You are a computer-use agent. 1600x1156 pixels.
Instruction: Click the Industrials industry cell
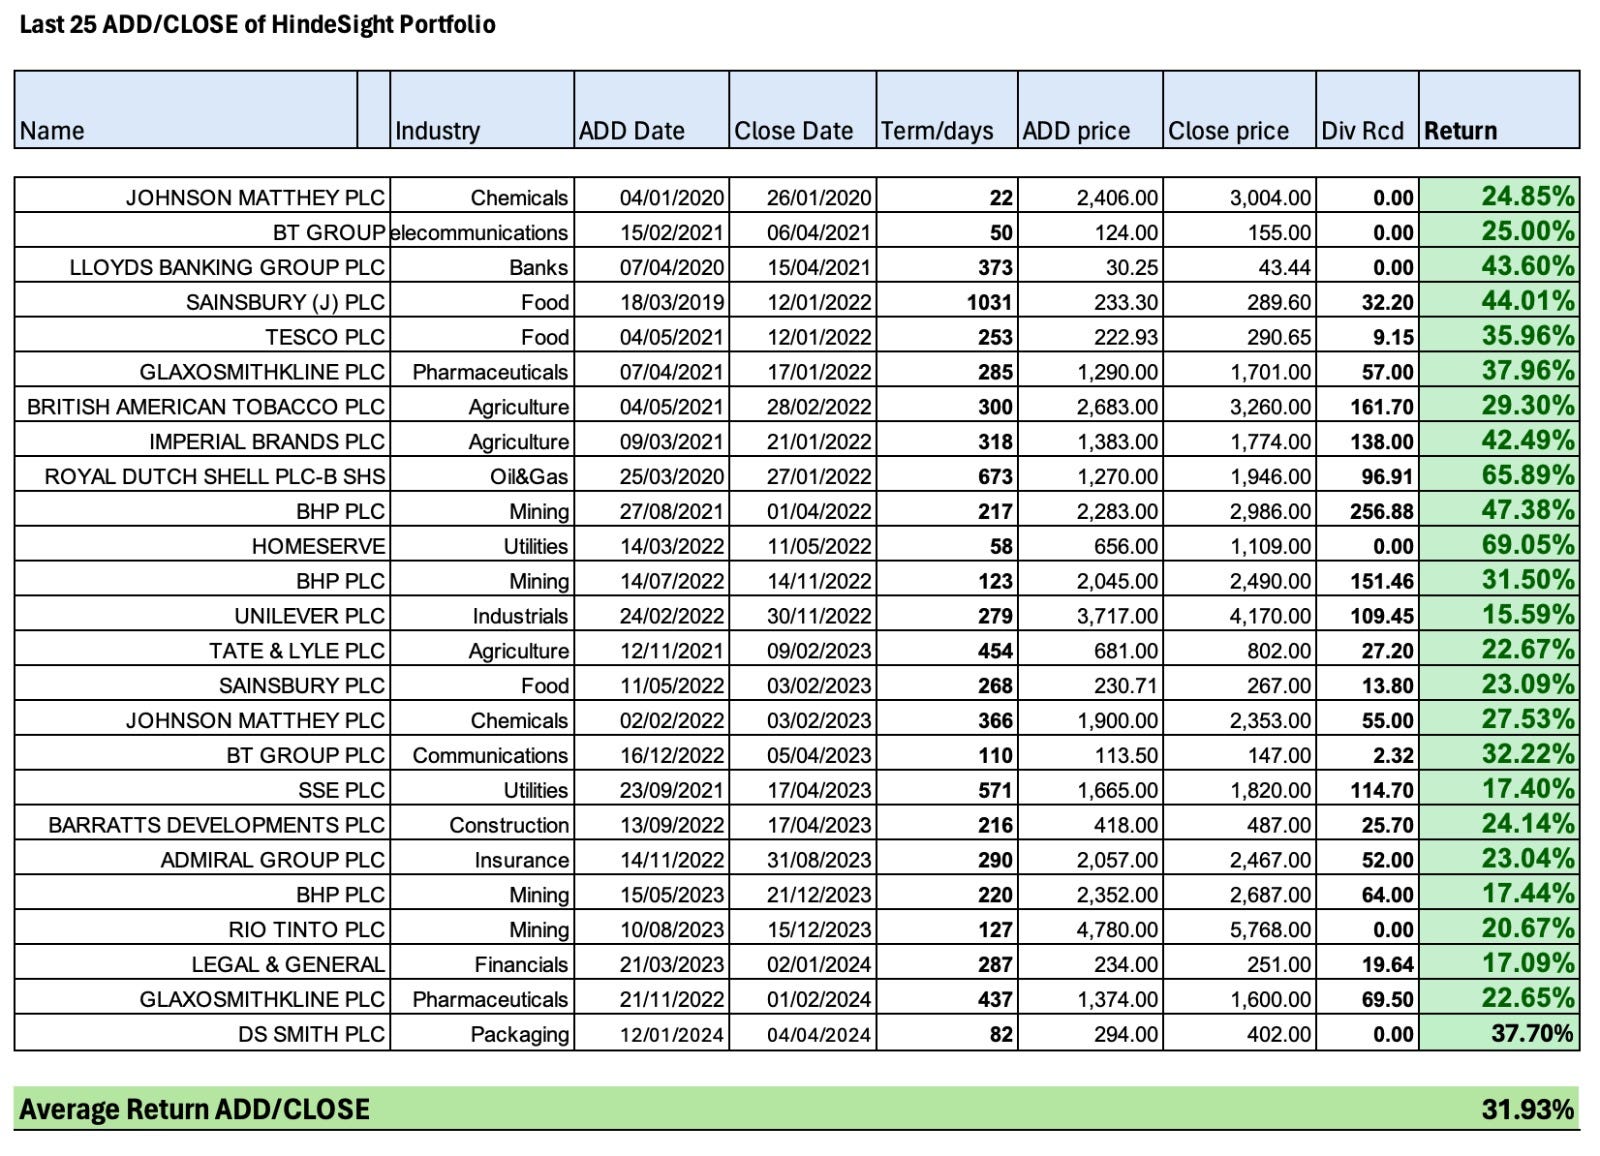[482, 616]
